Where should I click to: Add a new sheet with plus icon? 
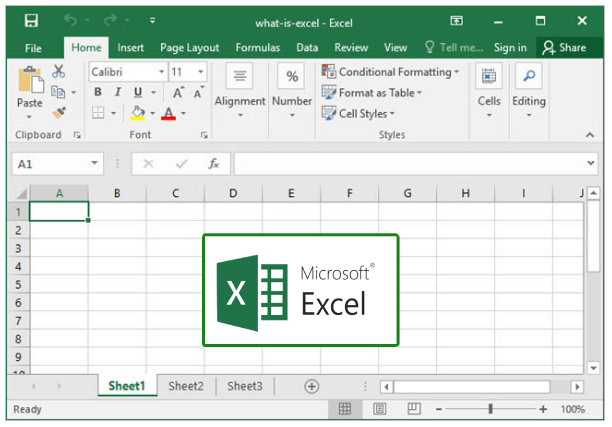311,386
